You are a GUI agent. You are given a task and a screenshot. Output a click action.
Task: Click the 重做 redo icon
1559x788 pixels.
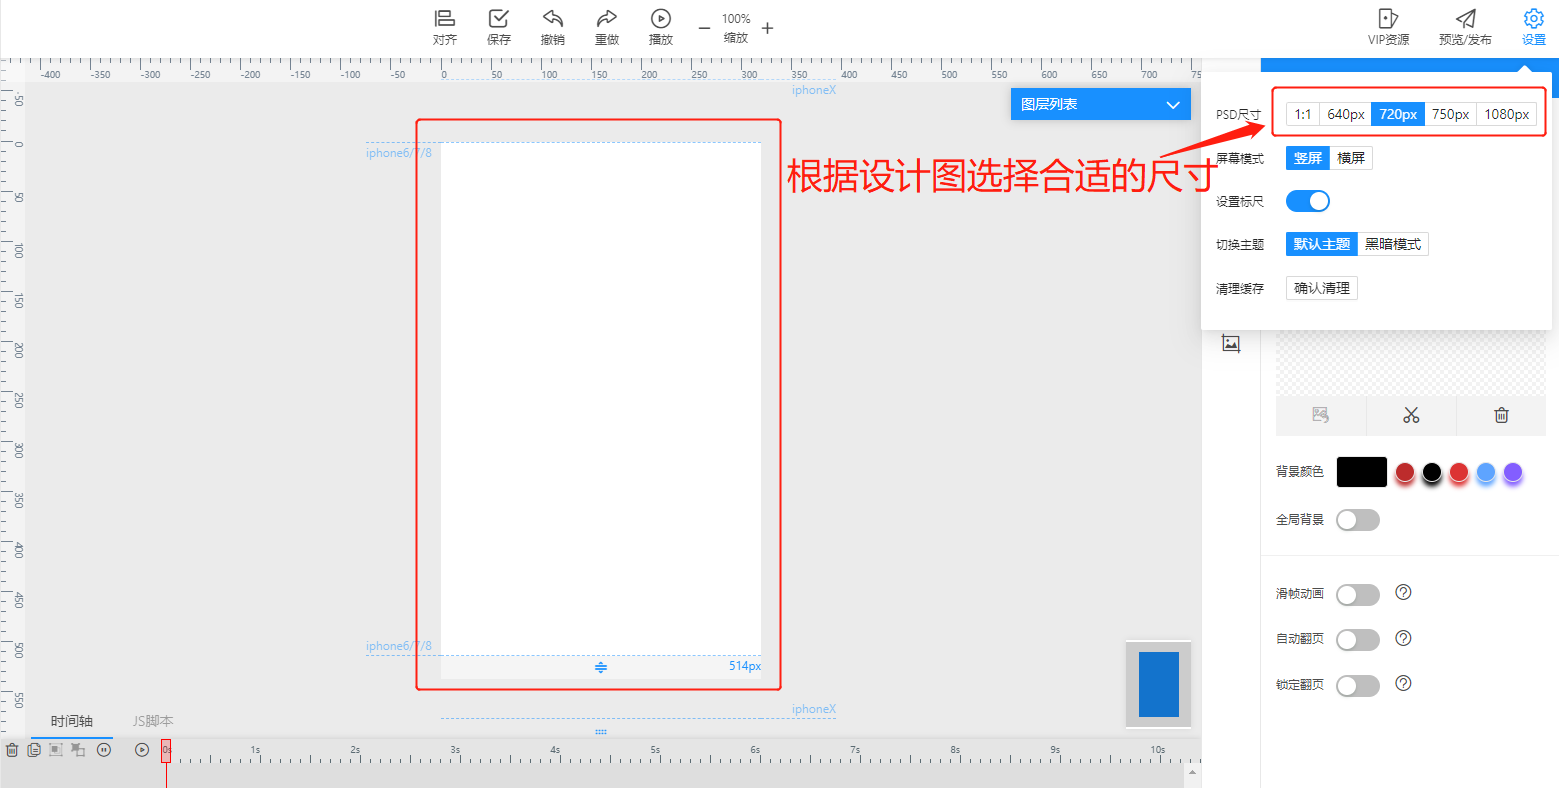(x=607, y=27)
